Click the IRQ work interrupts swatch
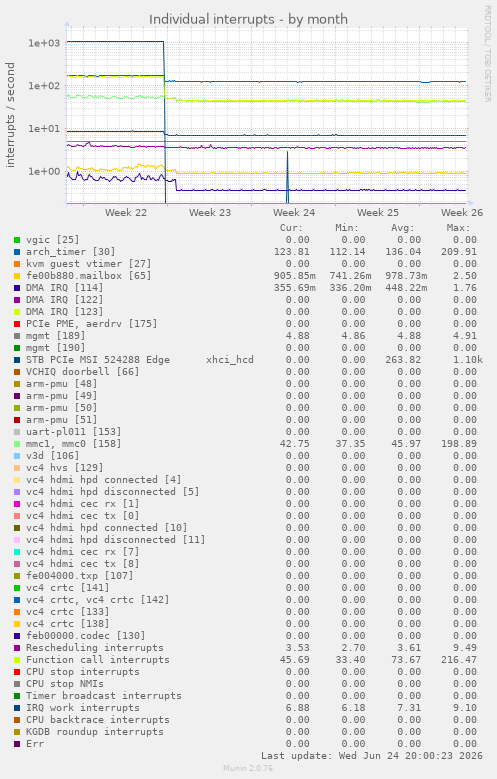 click(17, 708)
